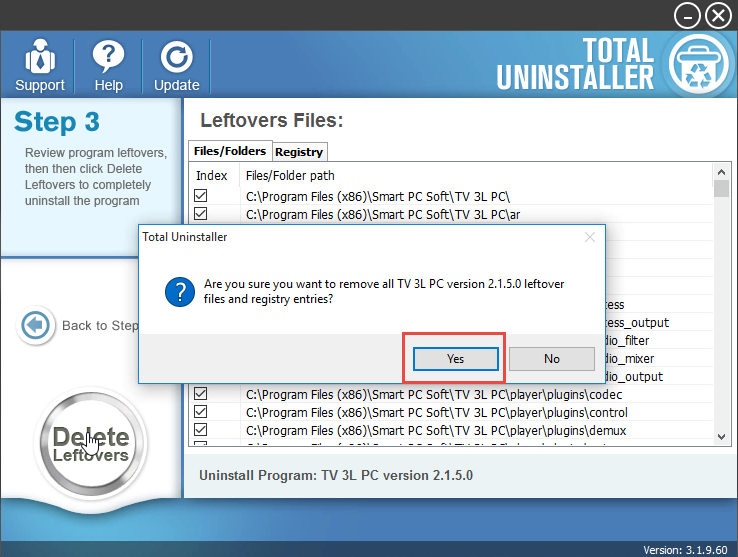The image size is (738, 557).
Task: Click the scroll up arrow of leftovers list
Action: tap(721, 172)
